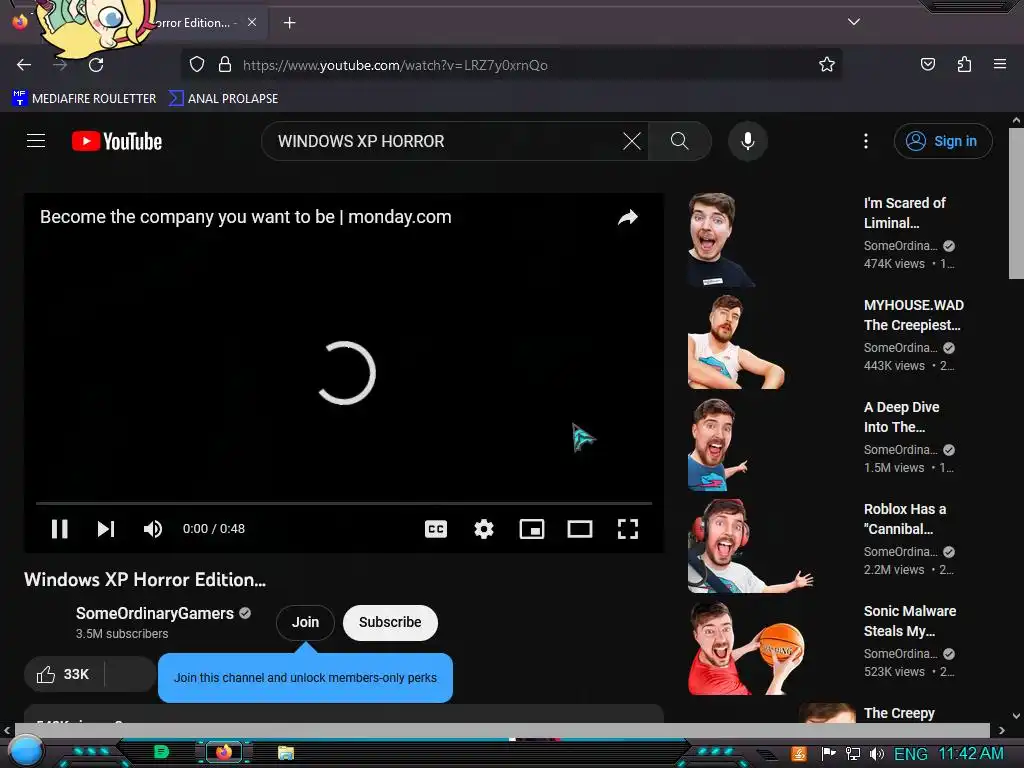Viewport: 1024px width, 768px height.
Task: Open the browser extensions puzzle icon
Action: pos(964,64)
